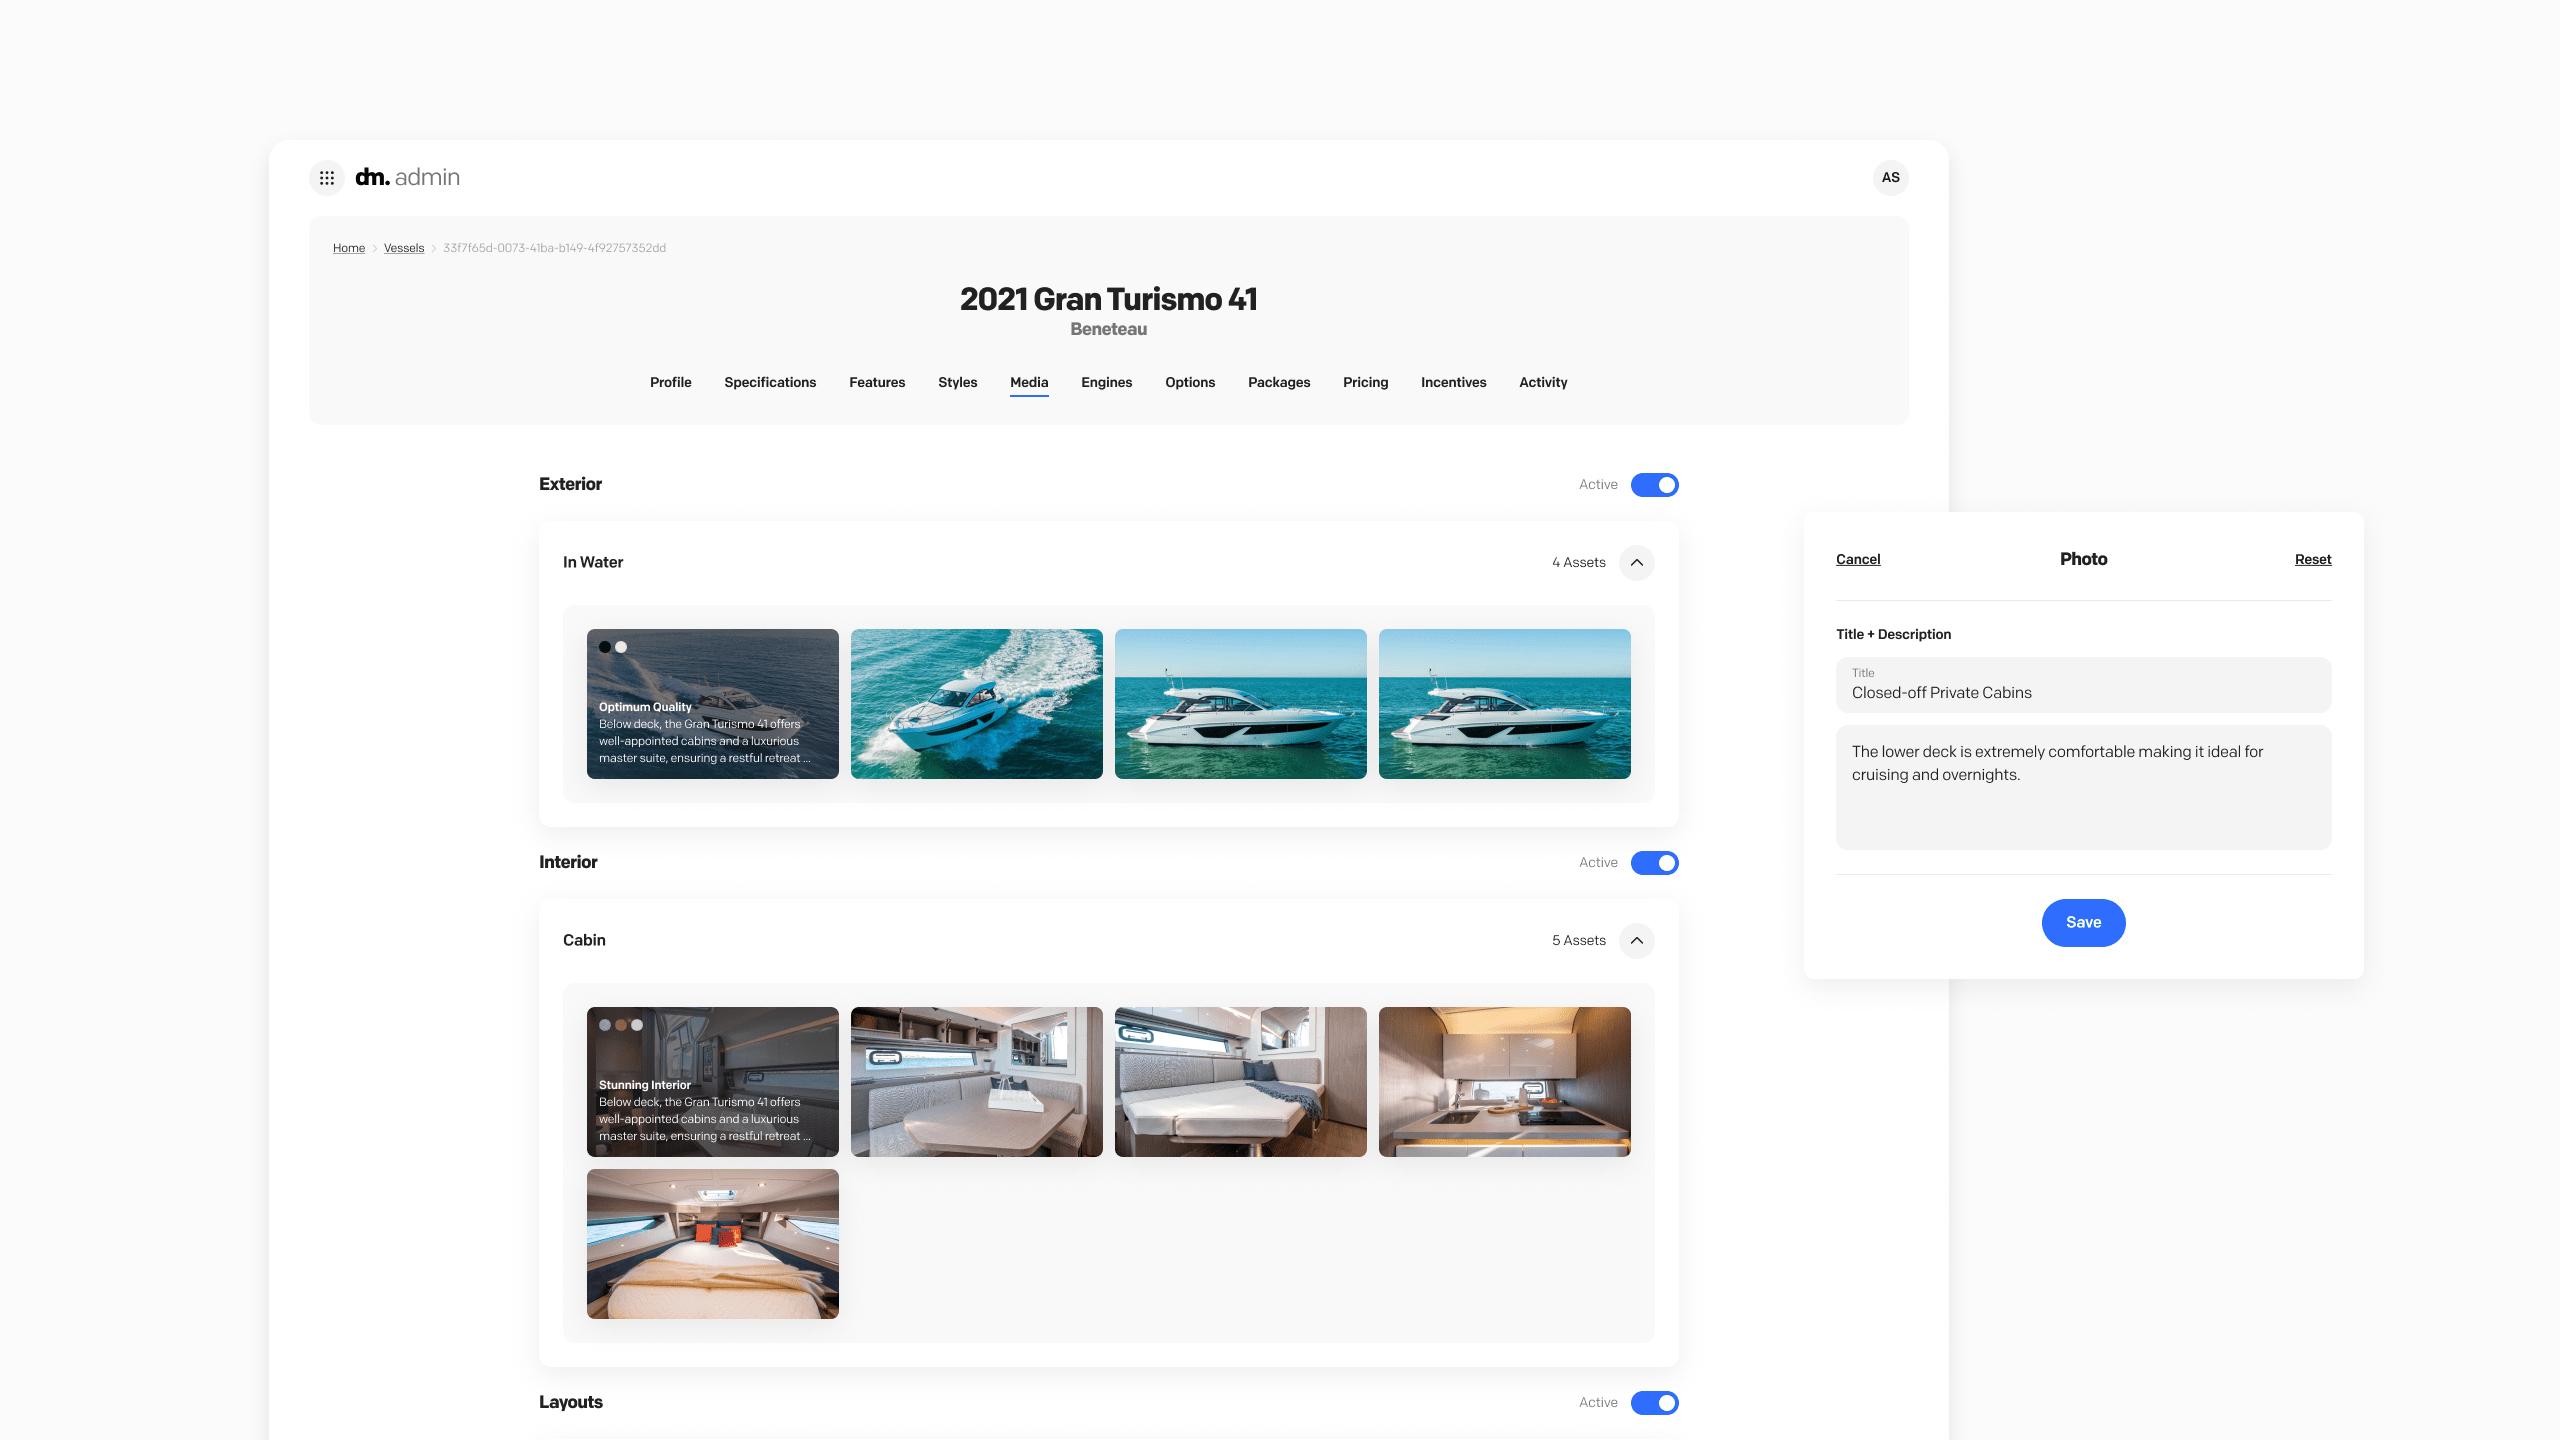Turn off the Interior Active toggle

[1654, 863]
